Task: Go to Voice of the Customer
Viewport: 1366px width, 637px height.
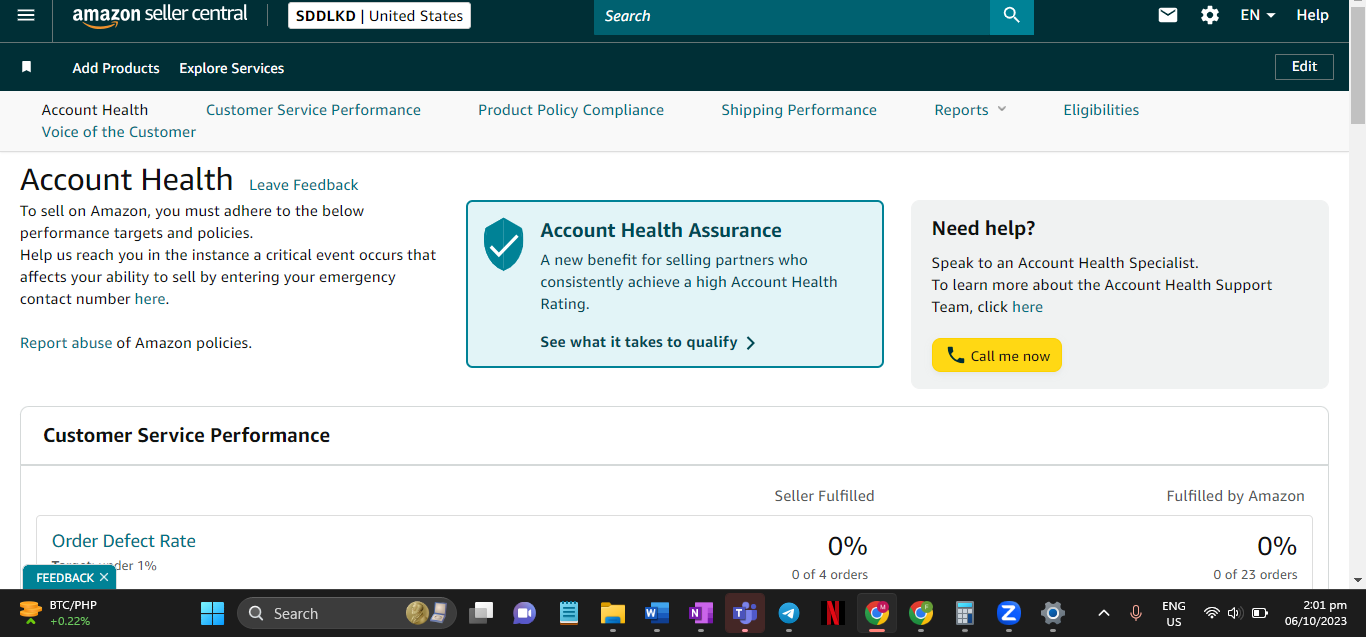Action: click(x=119, y=132)
